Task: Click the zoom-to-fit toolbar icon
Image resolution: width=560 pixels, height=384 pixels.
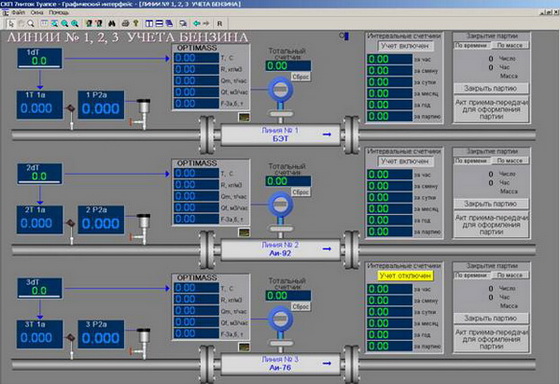Action: pos(54,24)
